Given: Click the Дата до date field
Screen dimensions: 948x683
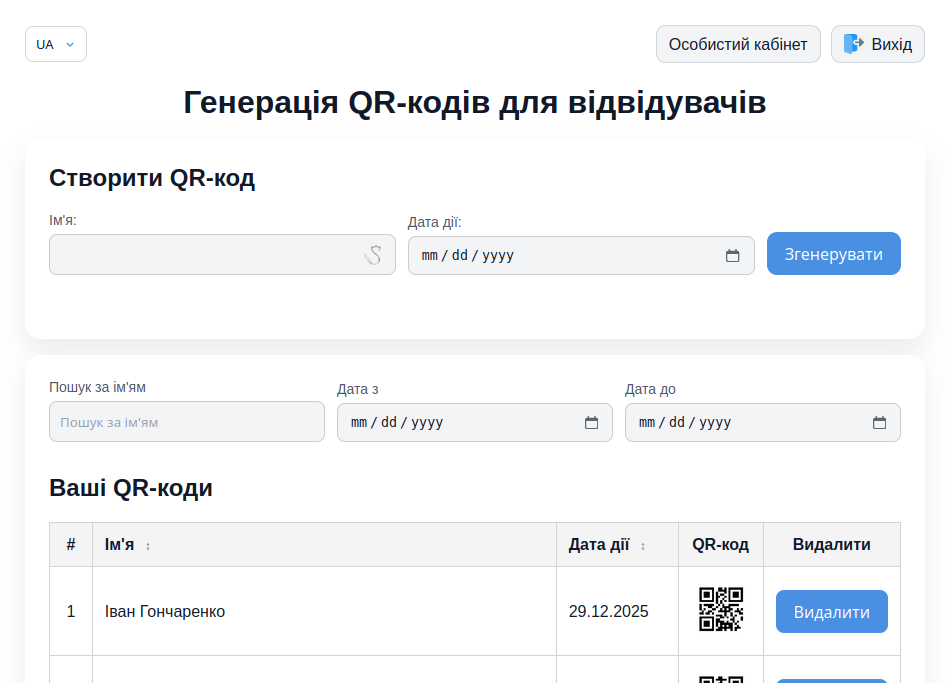Looking at the screenshot, I should [762, 422].
